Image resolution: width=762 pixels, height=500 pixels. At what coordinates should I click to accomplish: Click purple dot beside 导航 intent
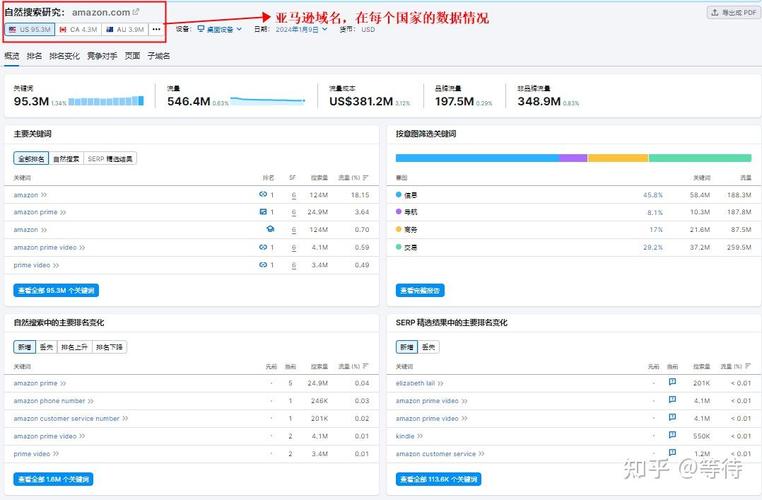click(398, 212)
